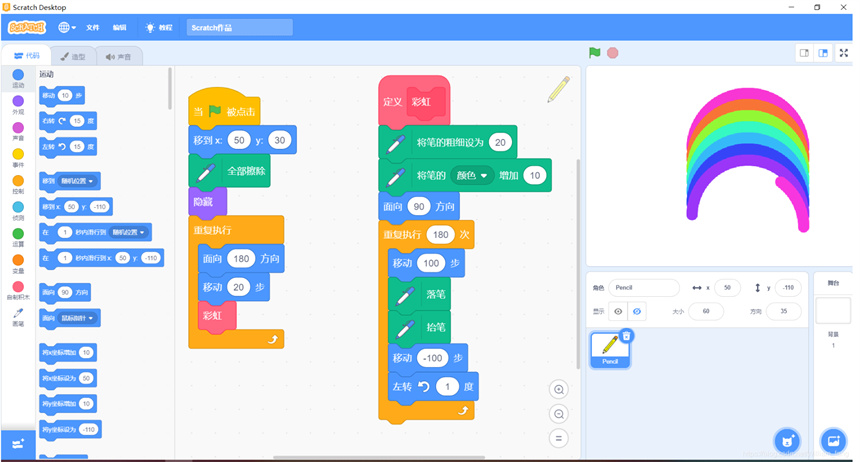Zoom in on the code workspace
Image resolution: width=860 pixels, height=462 pixels.
(559, 390)
